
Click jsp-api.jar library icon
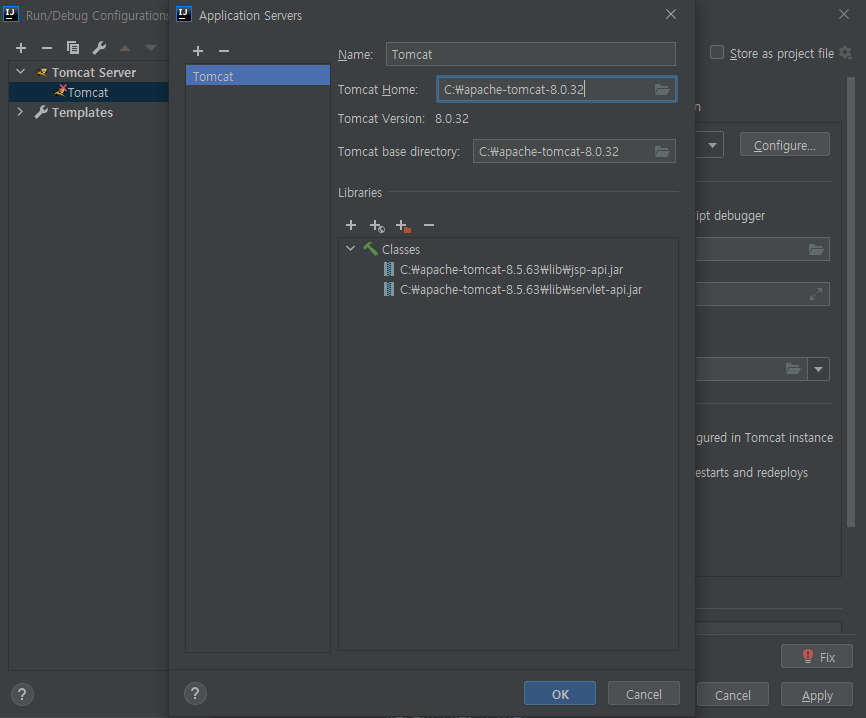pyautogui.click(x=389, y=270)
